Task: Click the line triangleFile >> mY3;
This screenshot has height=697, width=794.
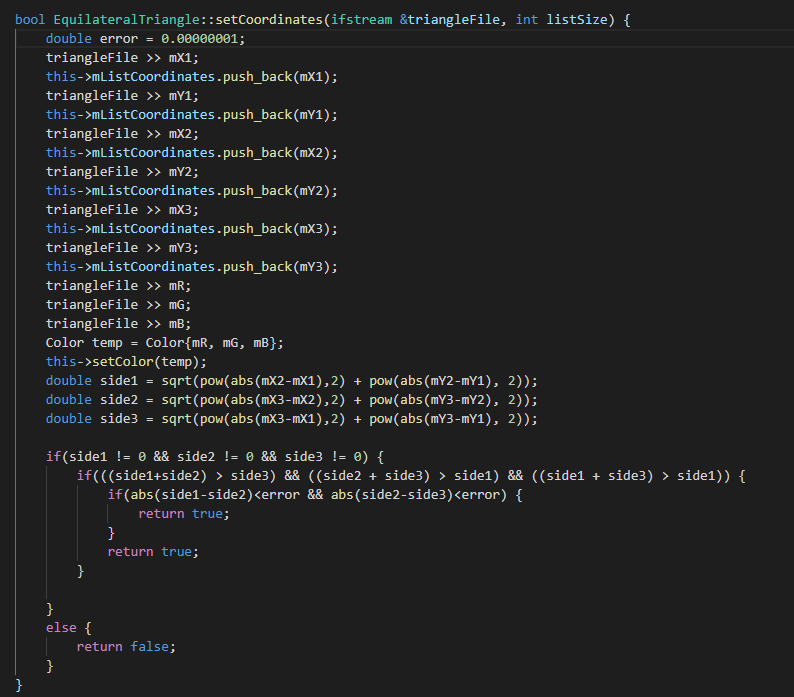Action: [x=123, y=248]
